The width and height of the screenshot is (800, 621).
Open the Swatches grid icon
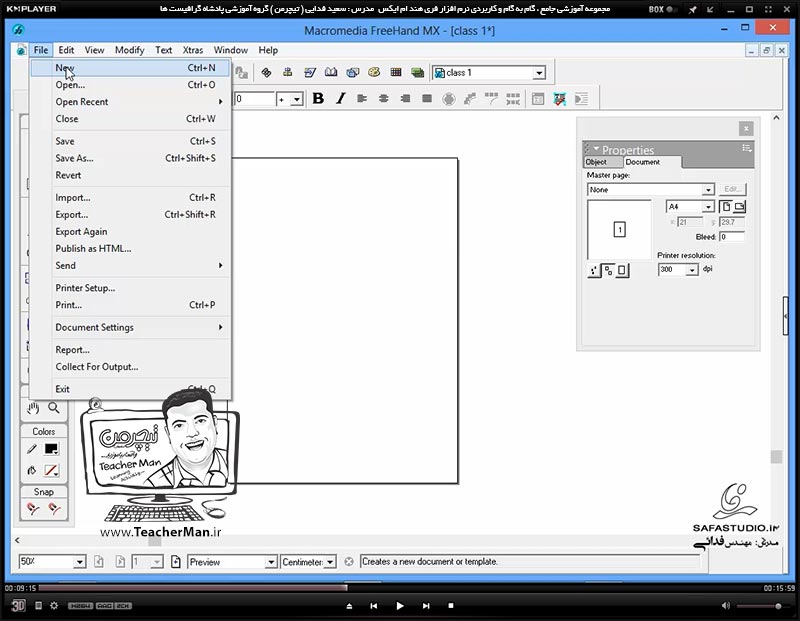pyautogui.click(x=395, y=72)
